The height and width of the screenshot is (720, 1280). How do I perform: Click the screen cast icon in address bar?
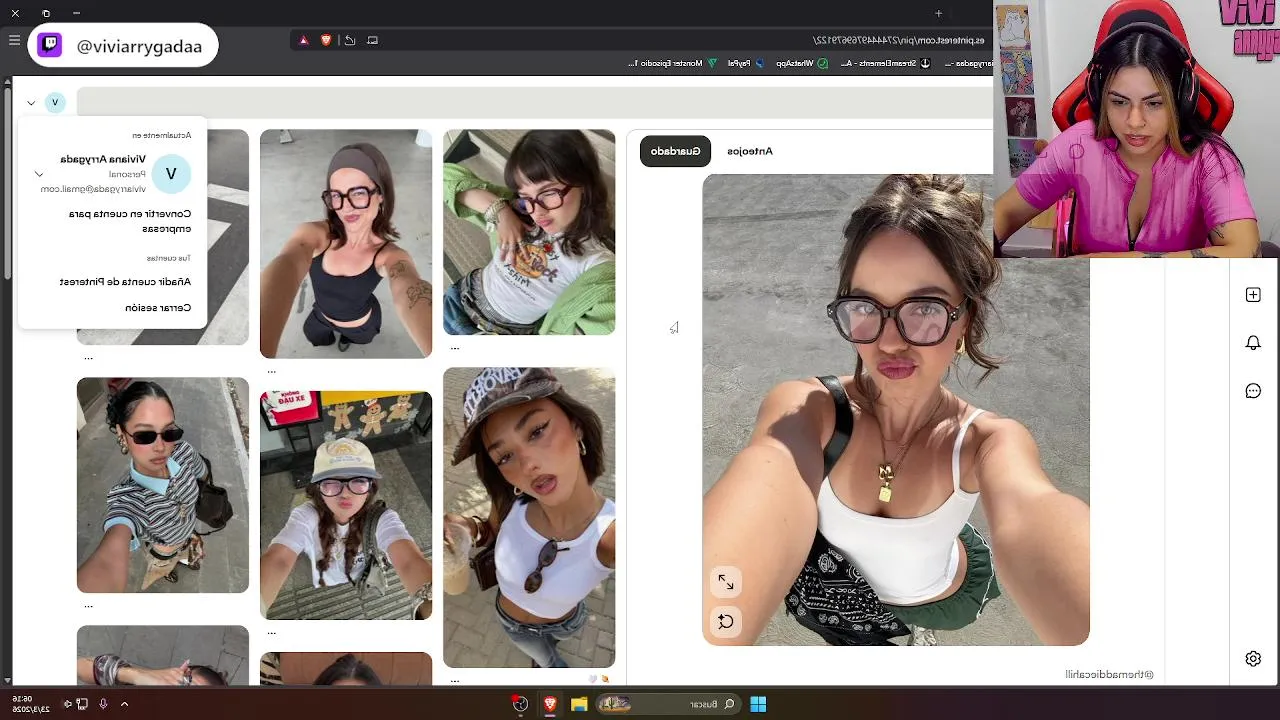coord(372,40)
